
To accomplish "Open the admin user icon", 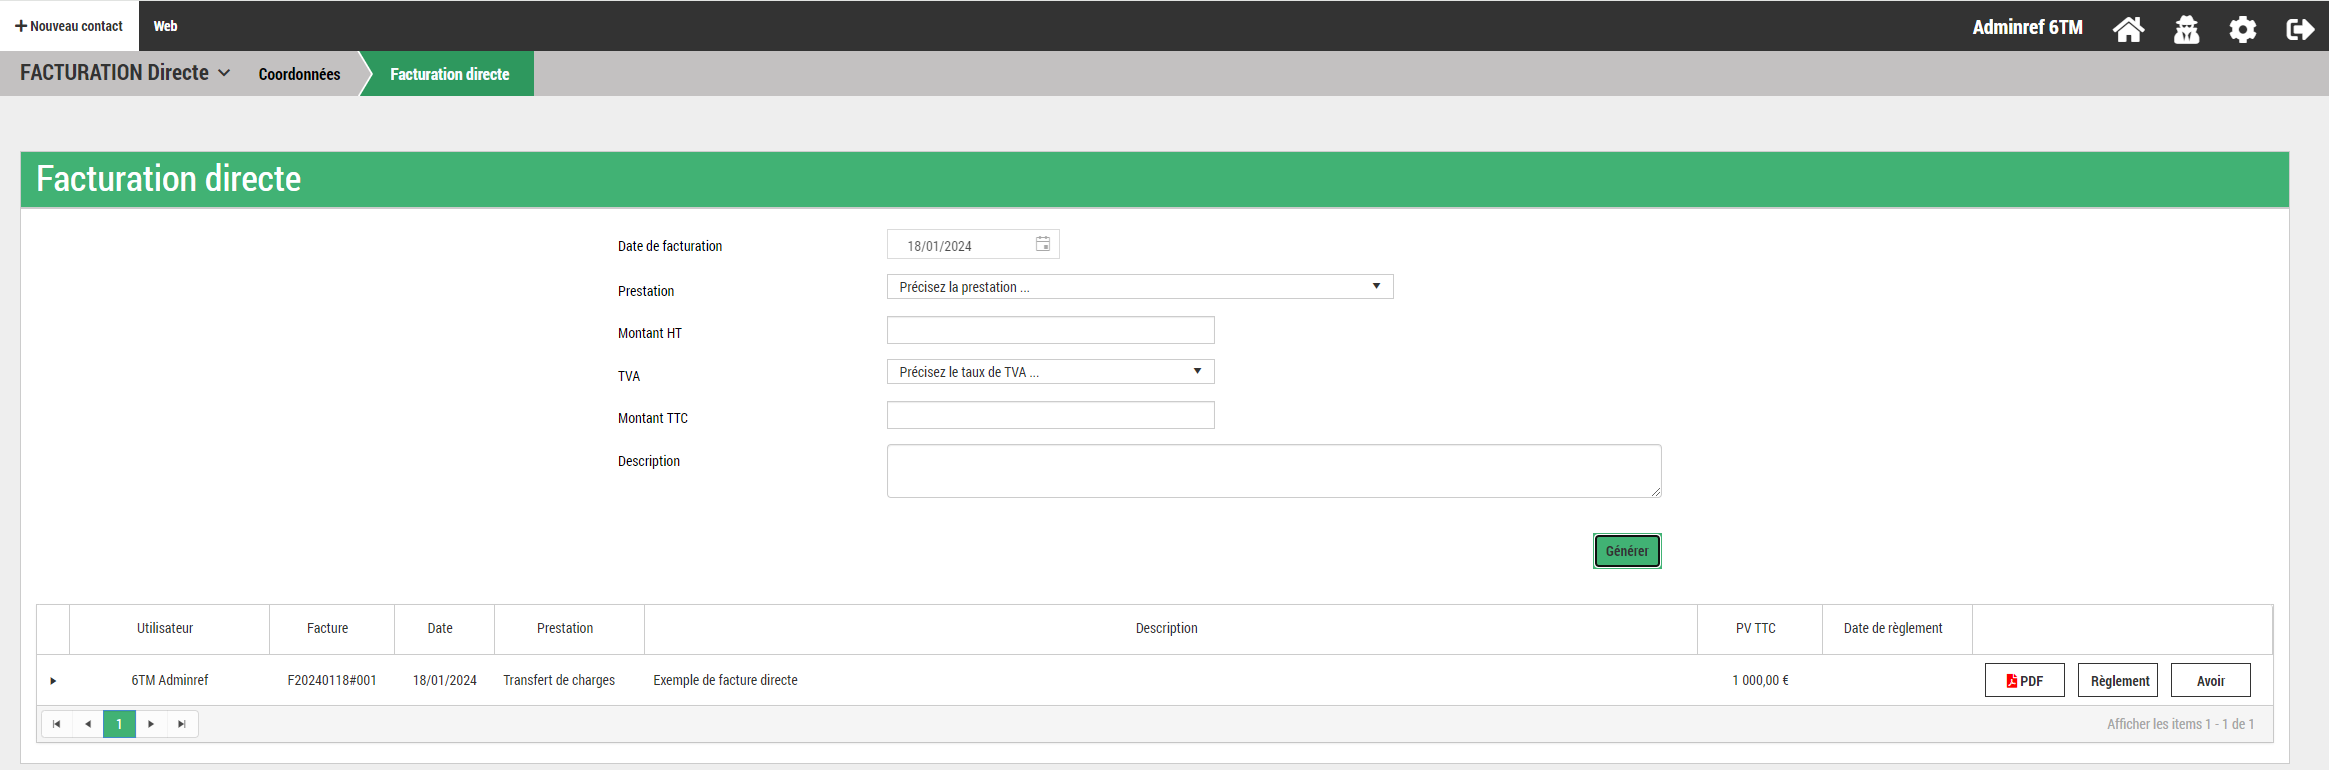I will (2186, 29).
